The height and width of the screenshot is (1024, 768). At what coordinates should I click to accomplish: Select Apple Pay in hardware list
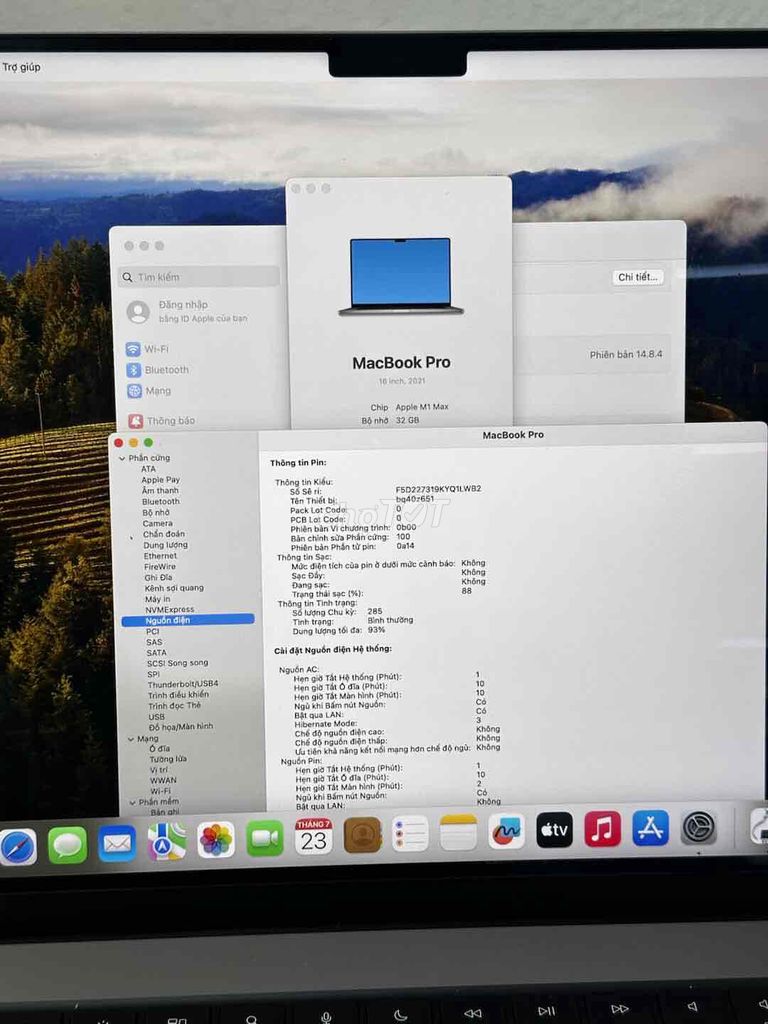click(x=161, y=479)
